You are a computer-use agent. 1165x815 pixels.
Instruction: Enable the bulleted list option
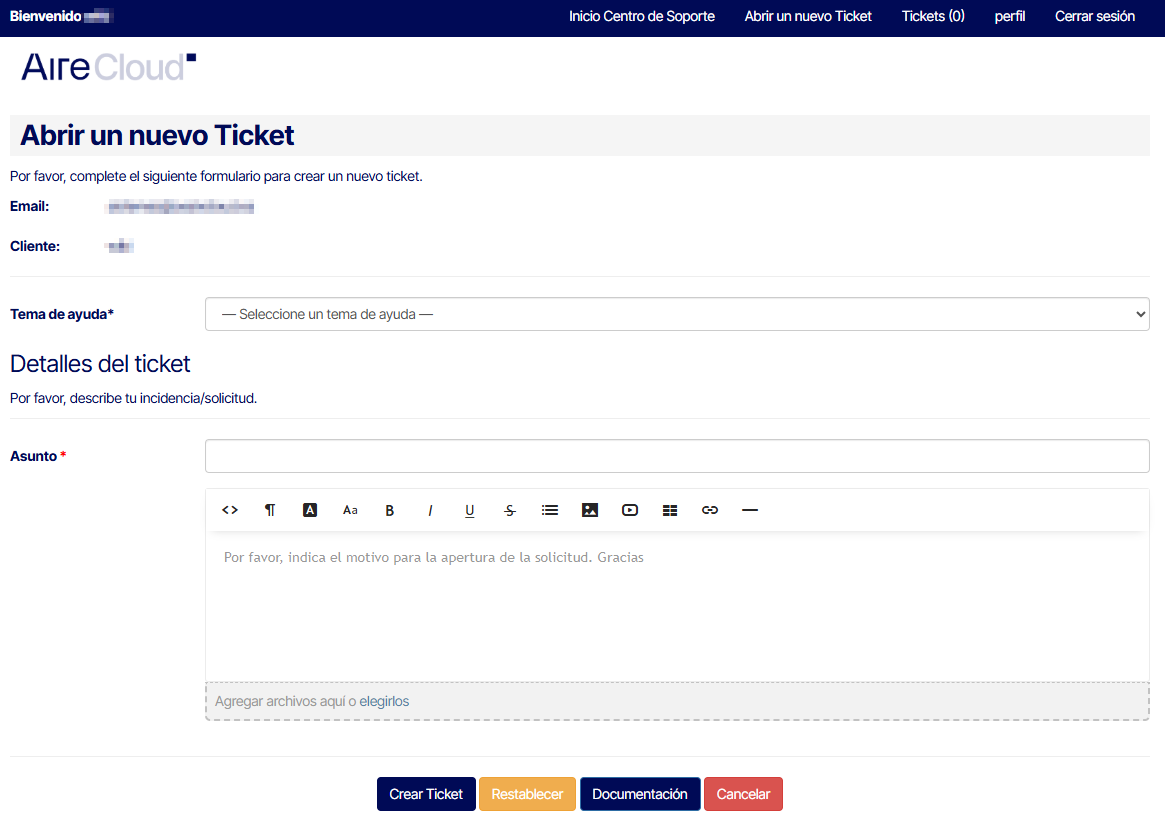(549, 510)
